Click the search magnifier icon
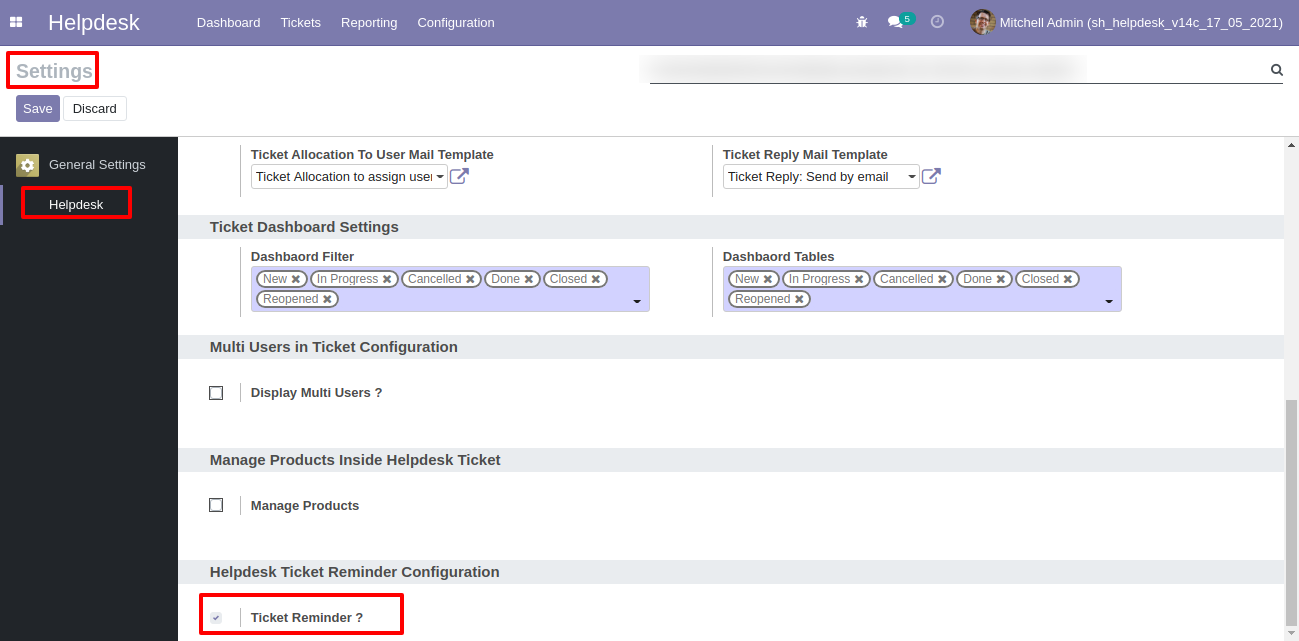This screenshot has width=1299, height=641. point(1277,70)
